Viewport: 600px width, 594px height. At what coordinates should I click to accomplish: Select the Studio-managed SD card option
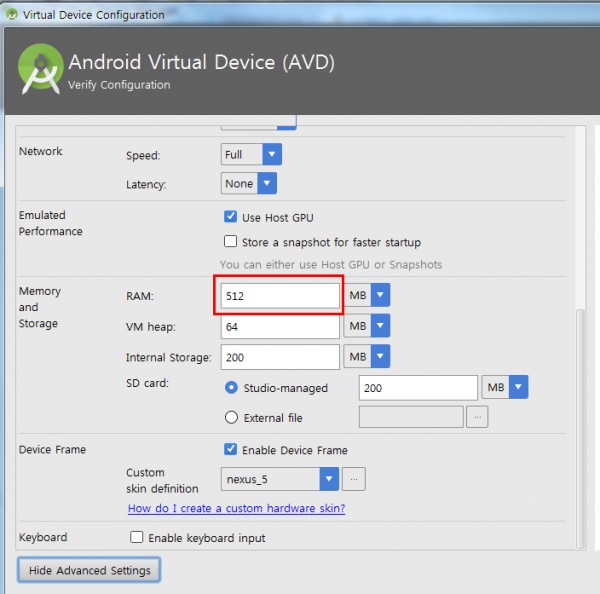click(231, 388)
